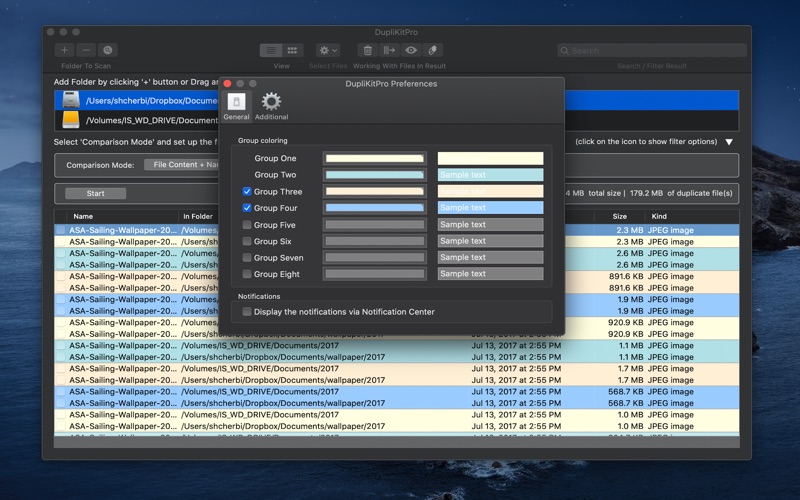Check the first result row checkbox (2.3 MB, selected)
This screenshot has width=800, height=500.
pyautogui.click(x=61, y=230)
